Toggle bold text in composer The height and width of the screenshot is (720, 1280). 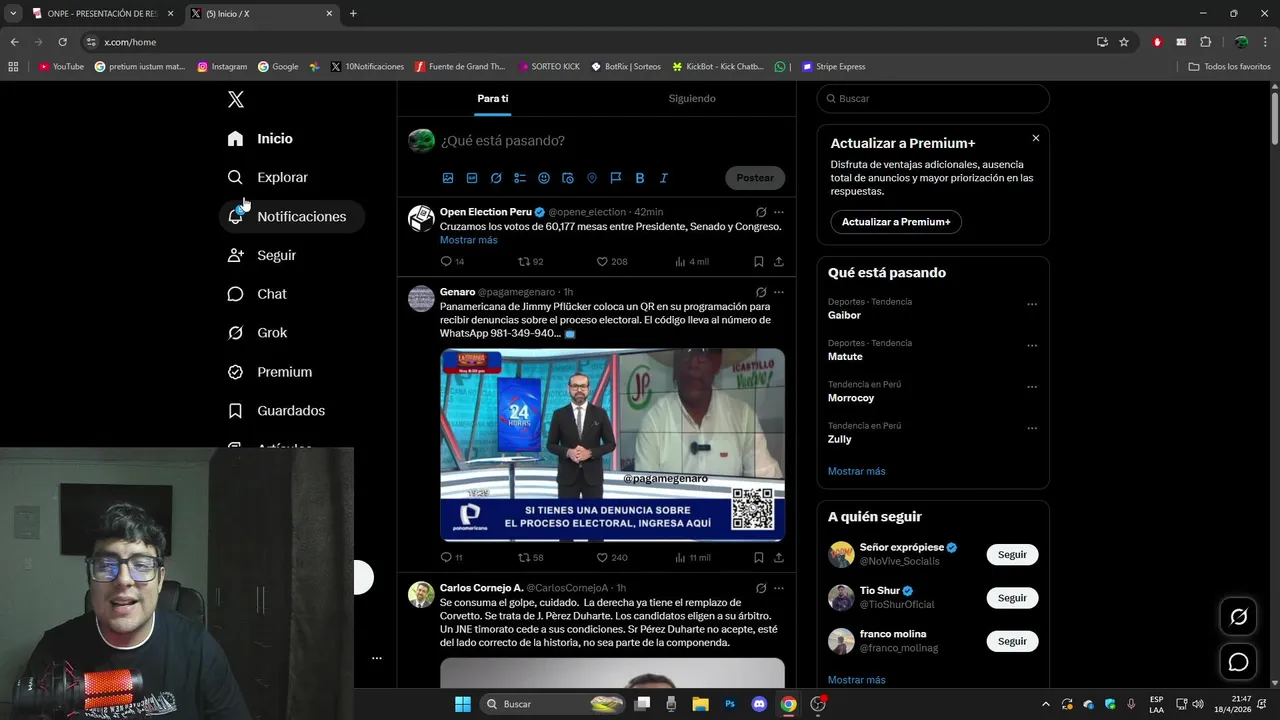(x=640, y=178)
